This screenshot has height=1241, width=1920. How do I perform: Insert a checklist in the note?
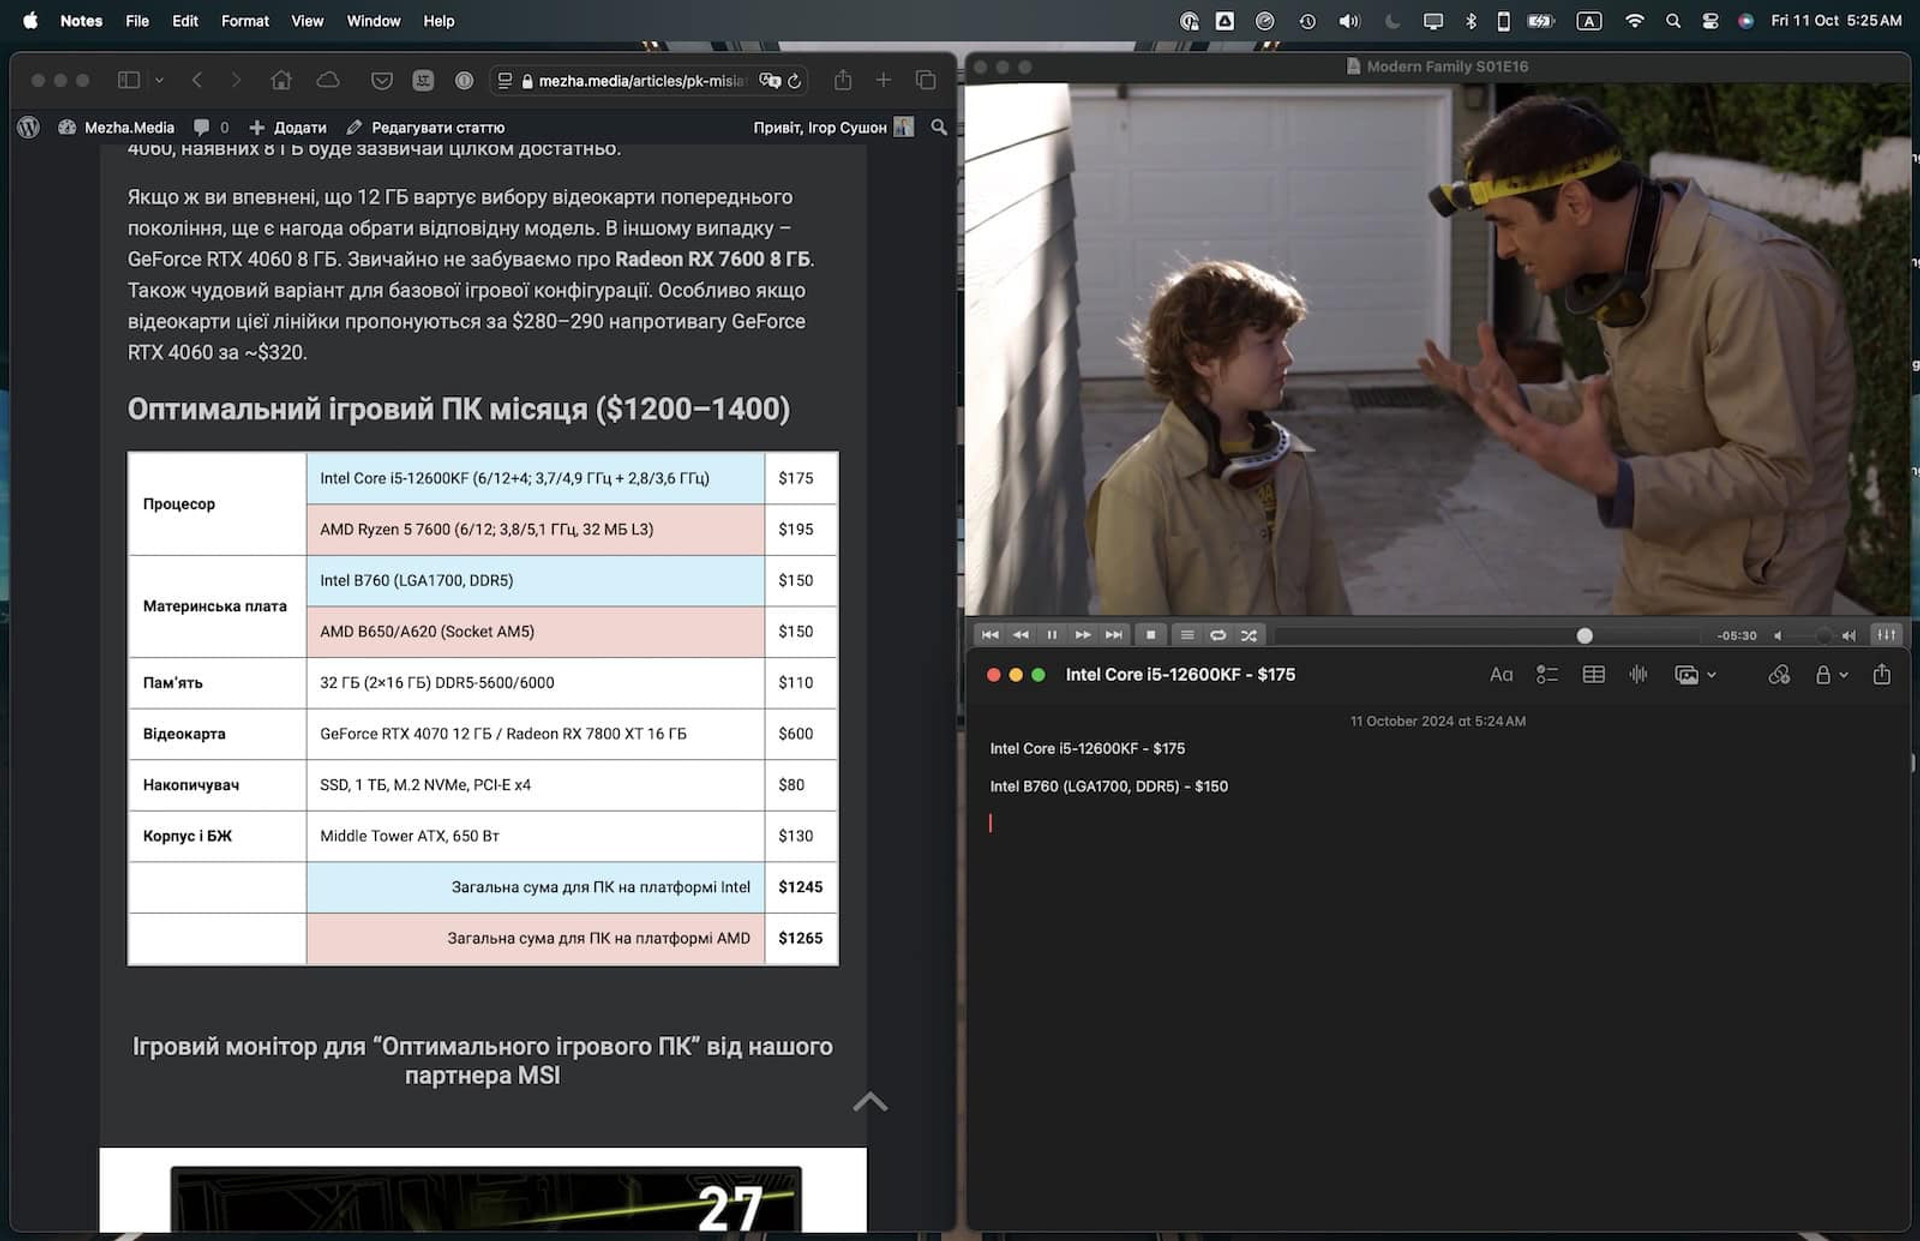(x=1547, y=675)
